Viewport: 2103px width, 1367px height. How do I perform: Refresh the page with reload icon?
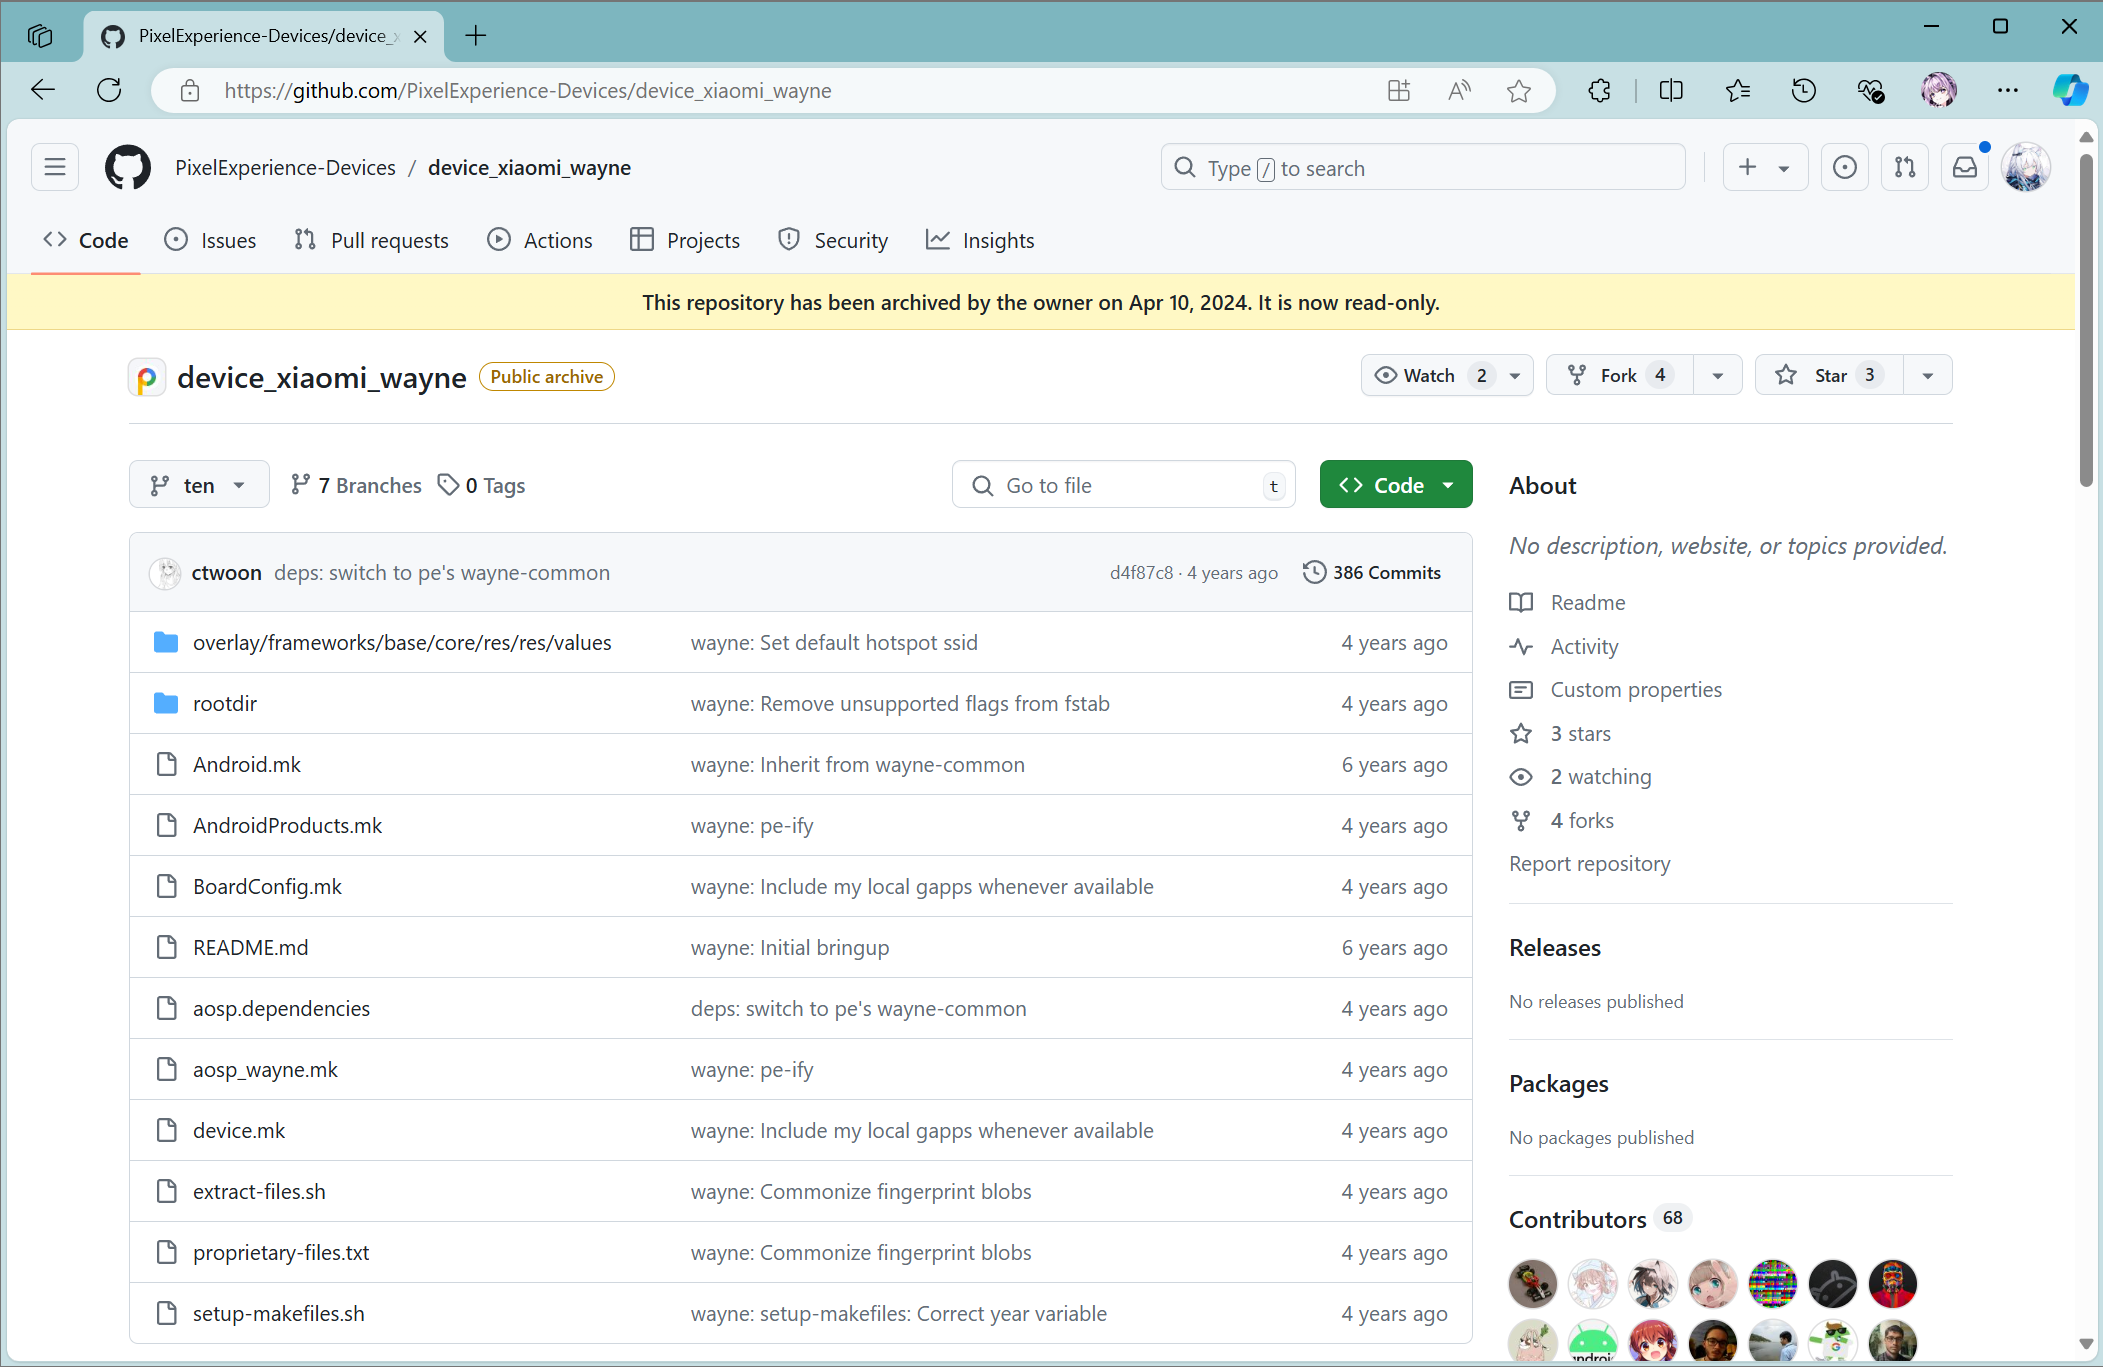(109, 90)
